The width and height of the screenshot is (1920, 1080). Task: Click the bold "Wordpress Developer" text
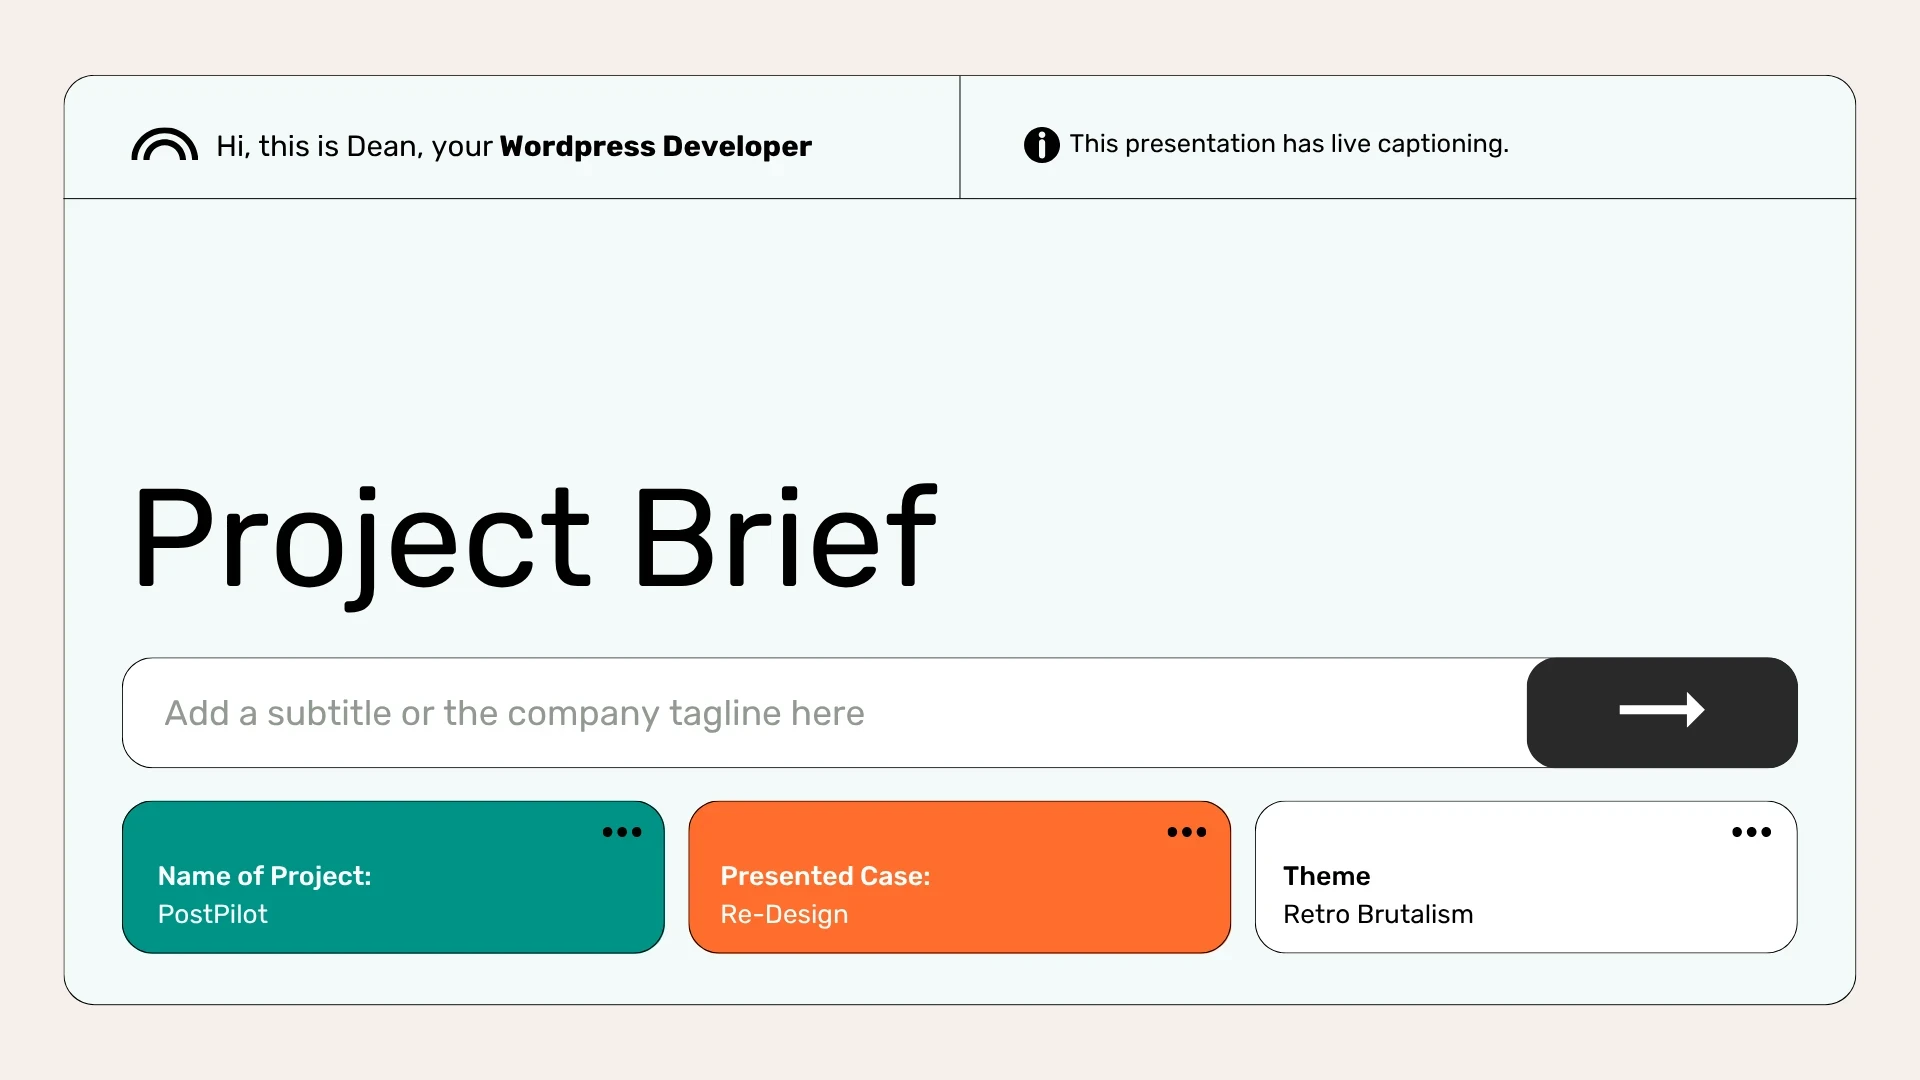tap(655, 146)
